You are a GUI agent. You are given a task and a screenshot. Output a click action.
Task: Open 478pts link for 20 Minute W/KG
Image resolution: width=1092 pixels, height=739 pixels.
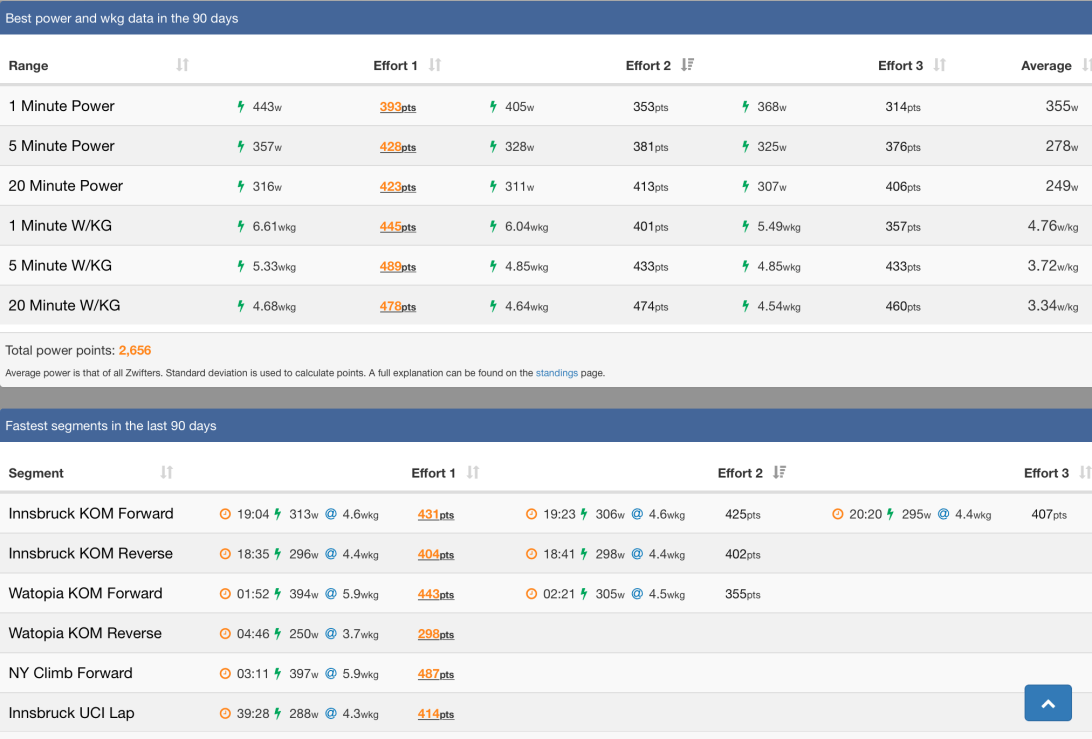point(397,307)
